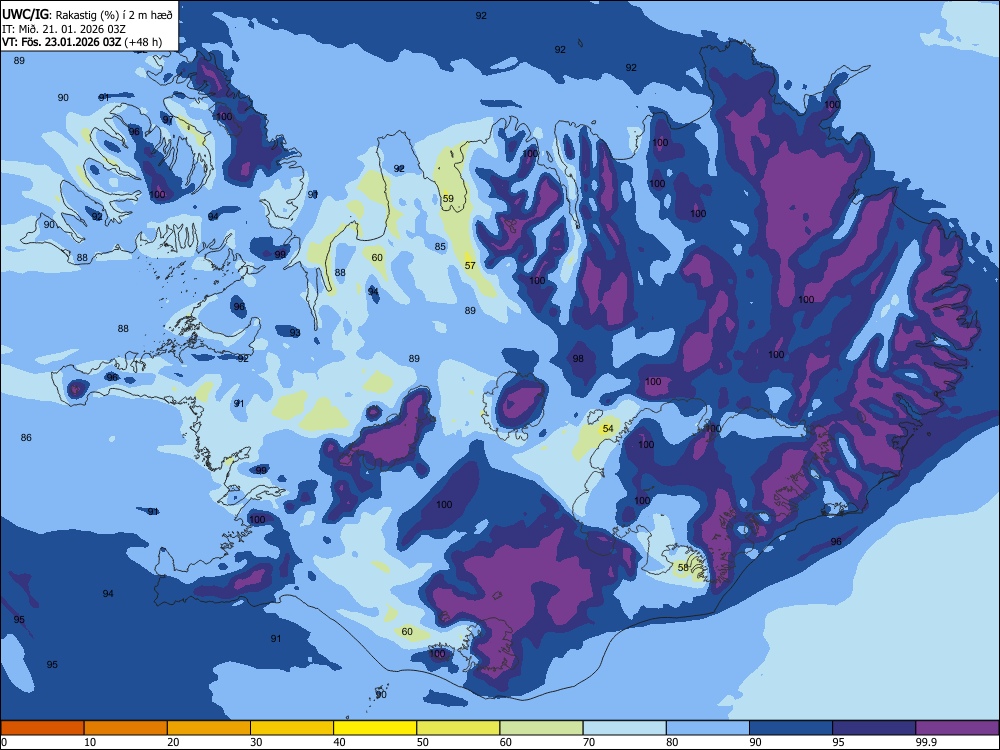Image resolution: width=1000 pixels, height=750 pixels.
Task: Pick the pale yellow 50–60 legend swatch
Action: point(458,728)
